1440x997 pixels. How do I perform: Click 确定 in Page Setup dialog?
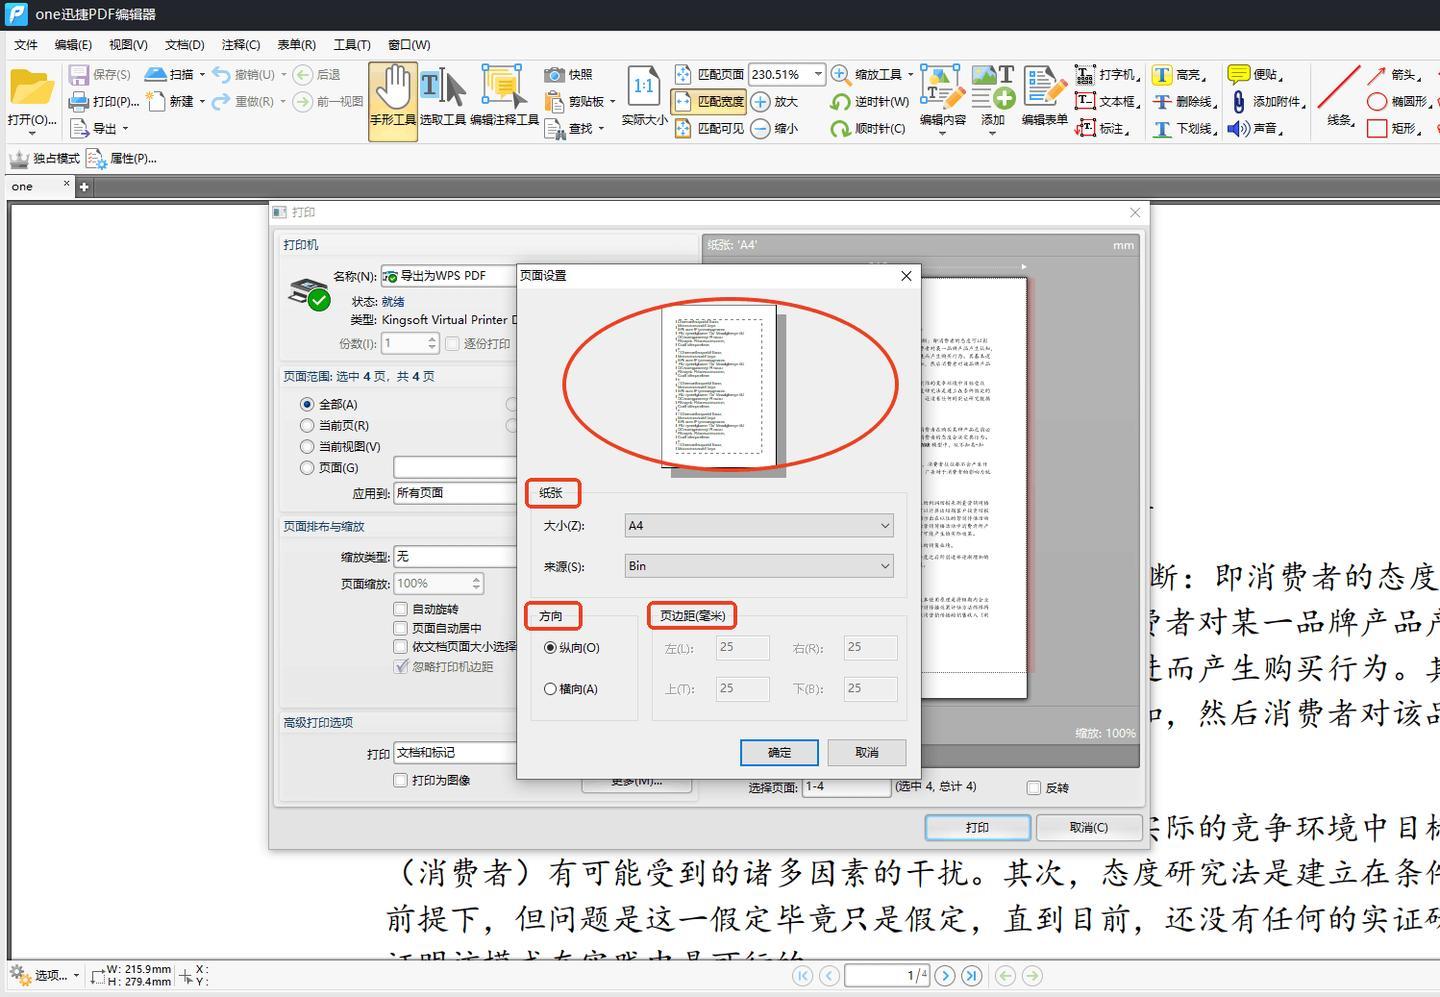(779, 752)
